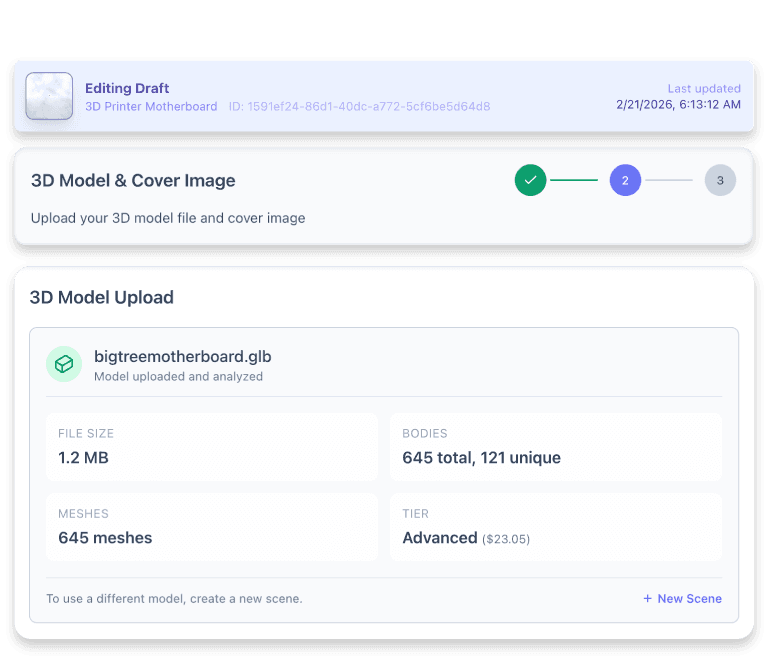The width and height of the screenshot is (768, 669).
Task: Select step 2 in the progress indicator
Action: (625, 180)
